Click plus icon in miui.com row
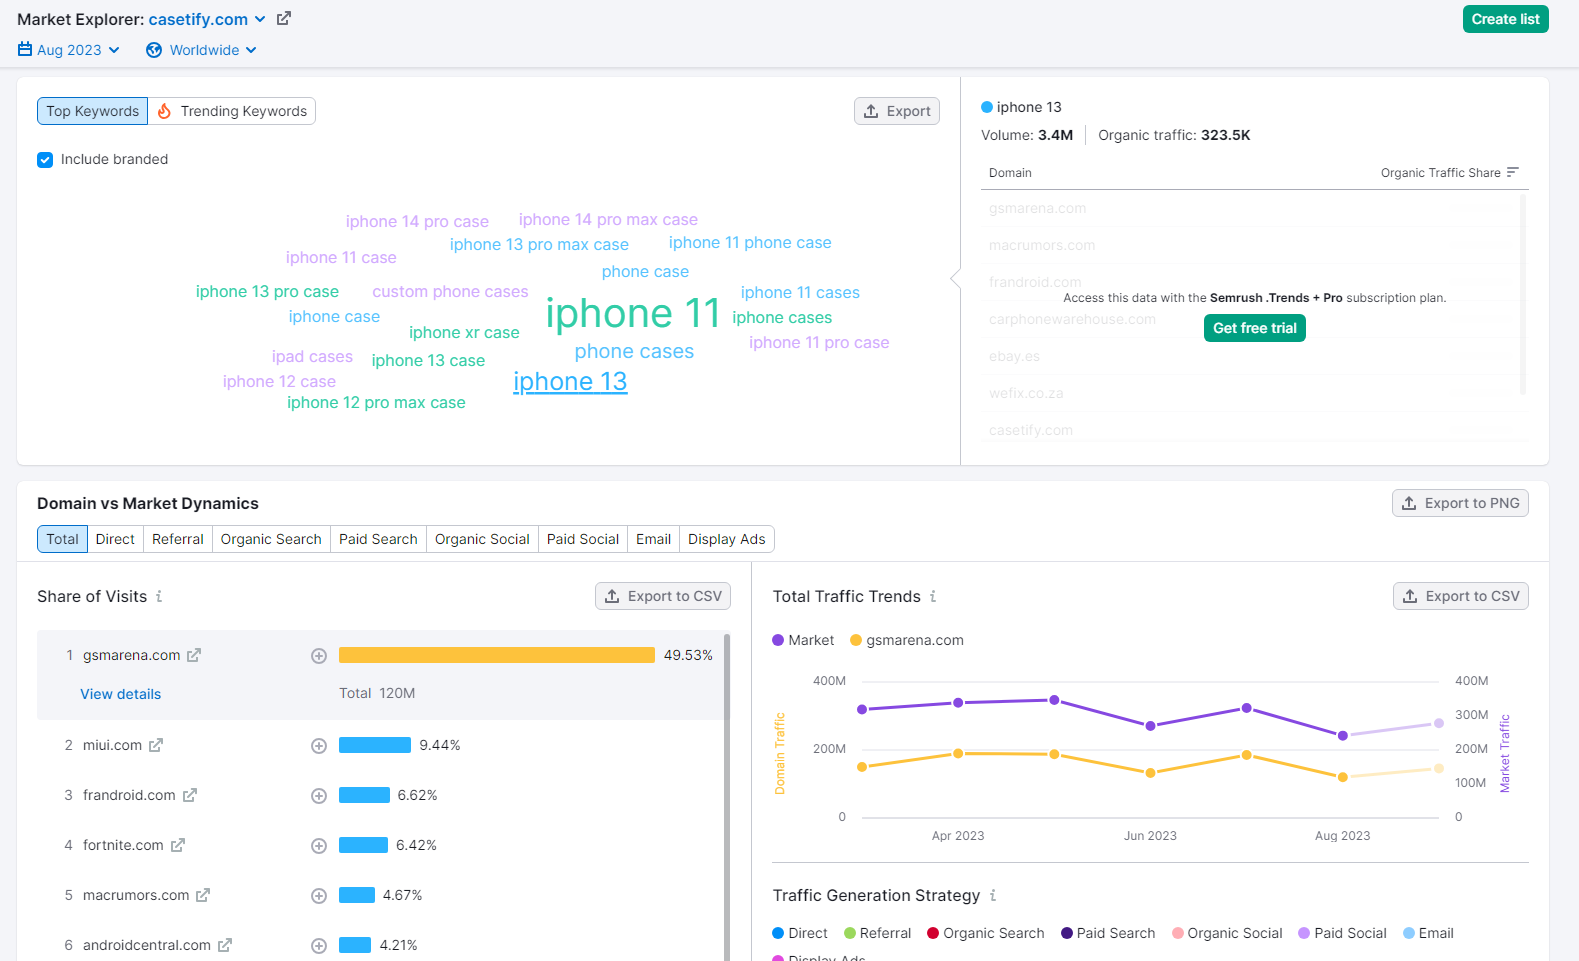Image resolution: width=1579 pixels, height=961 pixels. pyautogui.click(x=319, y=746)
